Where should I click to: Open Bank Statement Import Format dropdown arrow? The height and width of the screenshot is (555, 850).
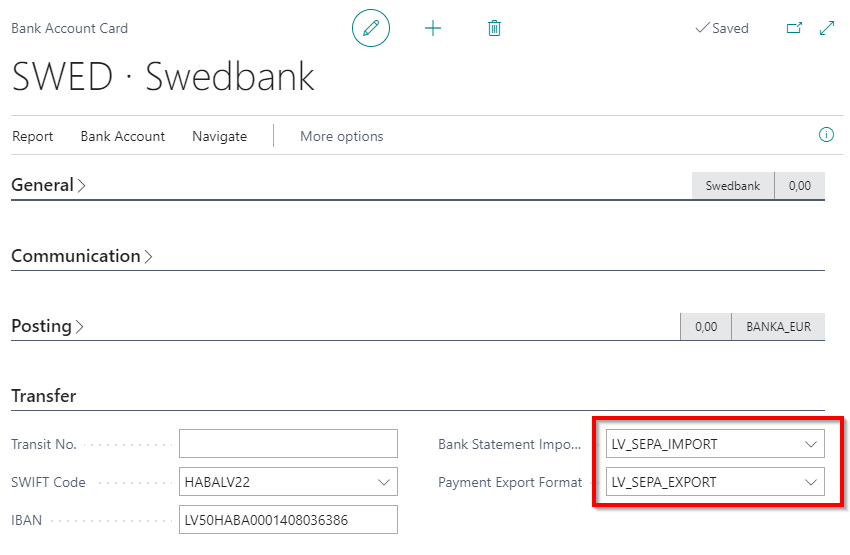pos(810,444)
